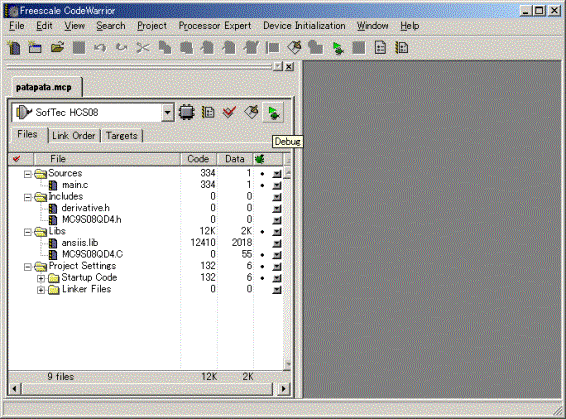The image size is (566, 419).
Task: Click the red checkmark icon in the project toolbar
Action: [230, 112]
